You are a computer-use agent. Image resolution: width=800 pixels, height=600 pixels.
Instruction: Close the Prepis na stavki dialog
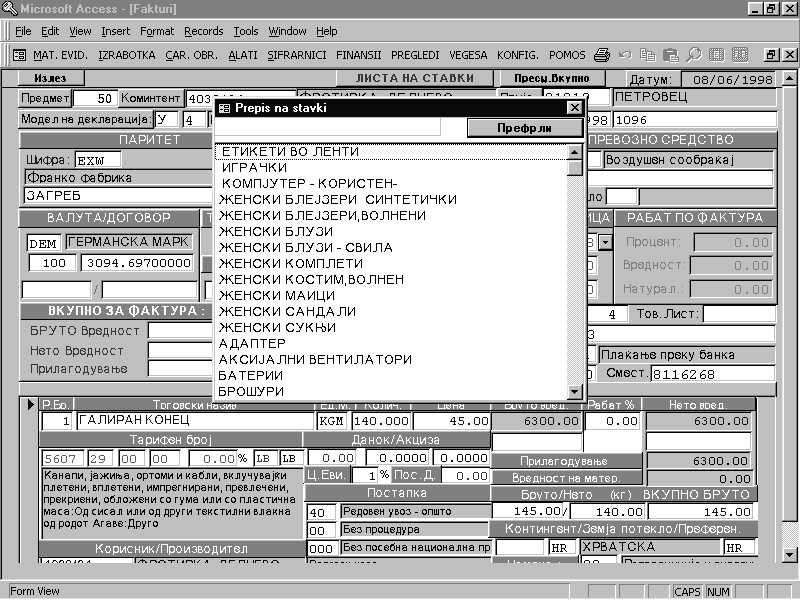(x=574, y=107)
